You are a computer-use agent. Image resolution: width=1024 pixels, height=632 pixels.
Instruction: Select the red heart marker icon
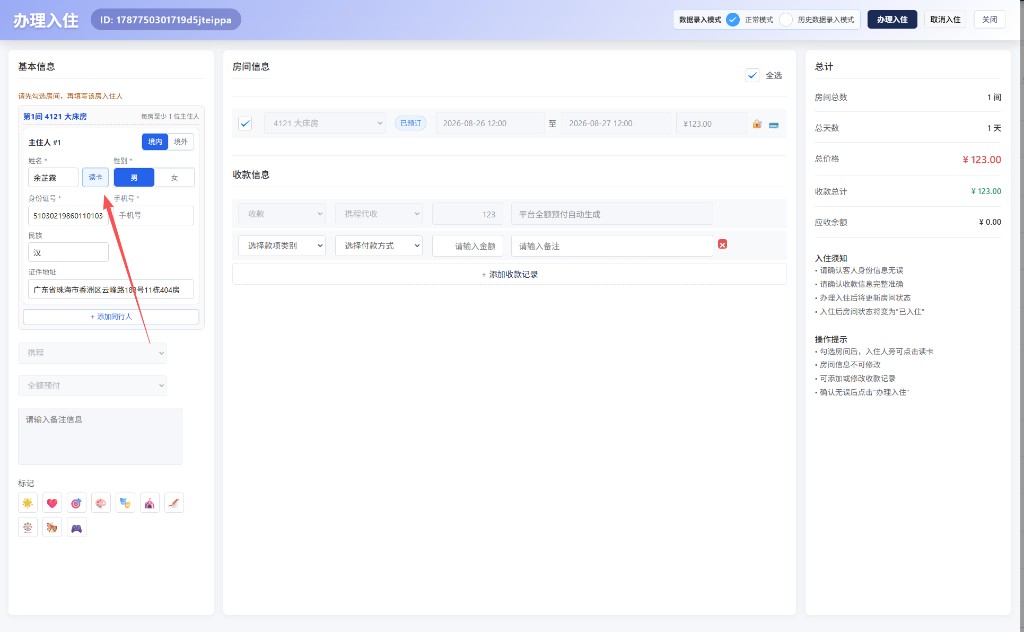point(52,503)
